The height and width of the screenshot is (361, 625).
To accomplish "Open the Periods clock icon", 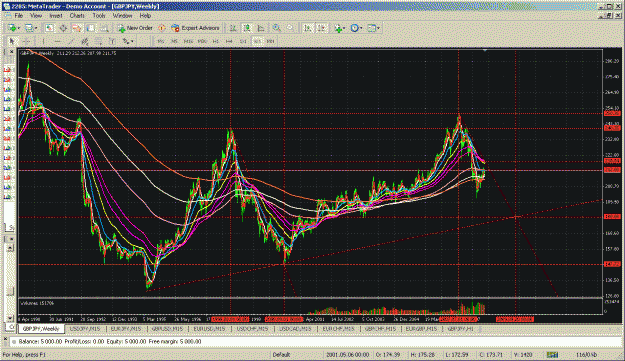I will point(354,28).
